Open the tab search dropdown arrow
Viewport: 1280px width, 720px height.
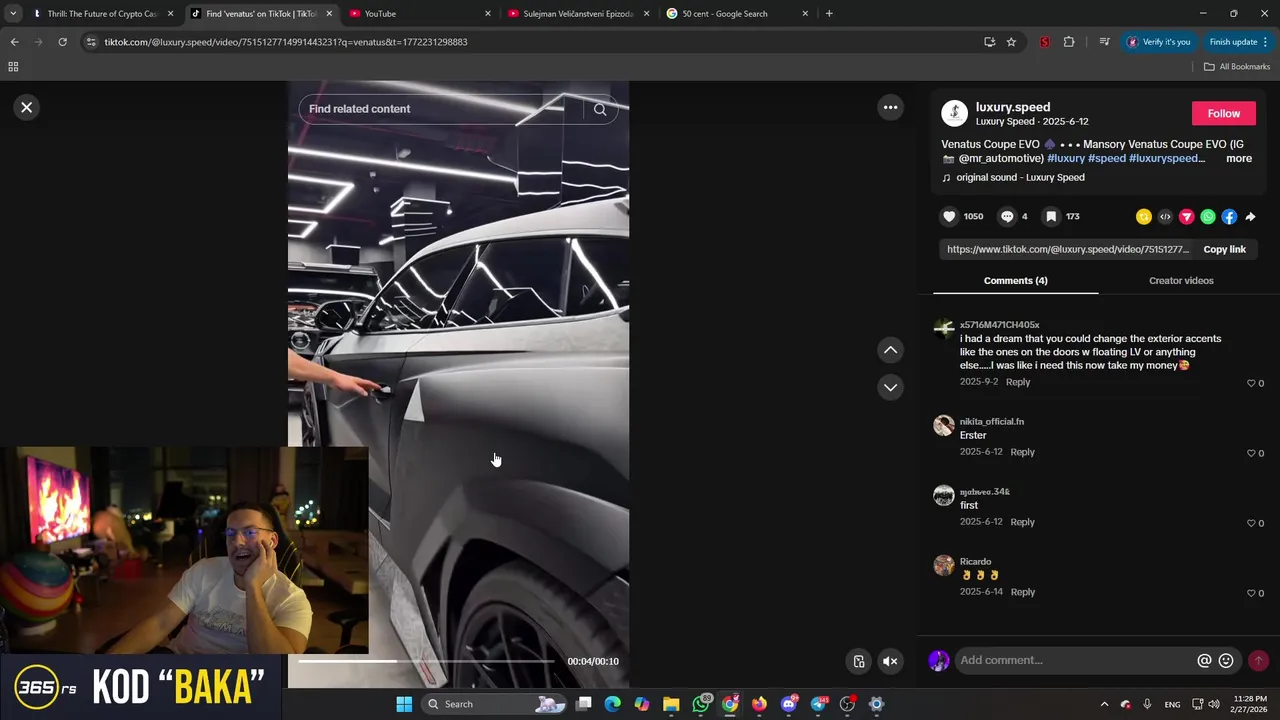pyautogui.click(x=13, y=14)
